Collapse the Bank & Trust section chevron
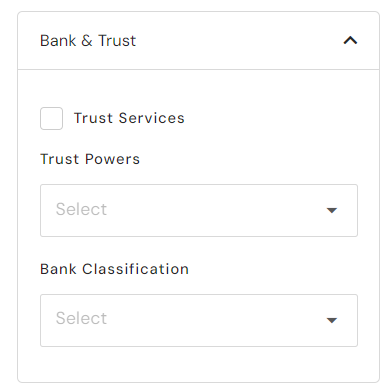The height and width of the screenshot is (388, 390). (350, 41)
